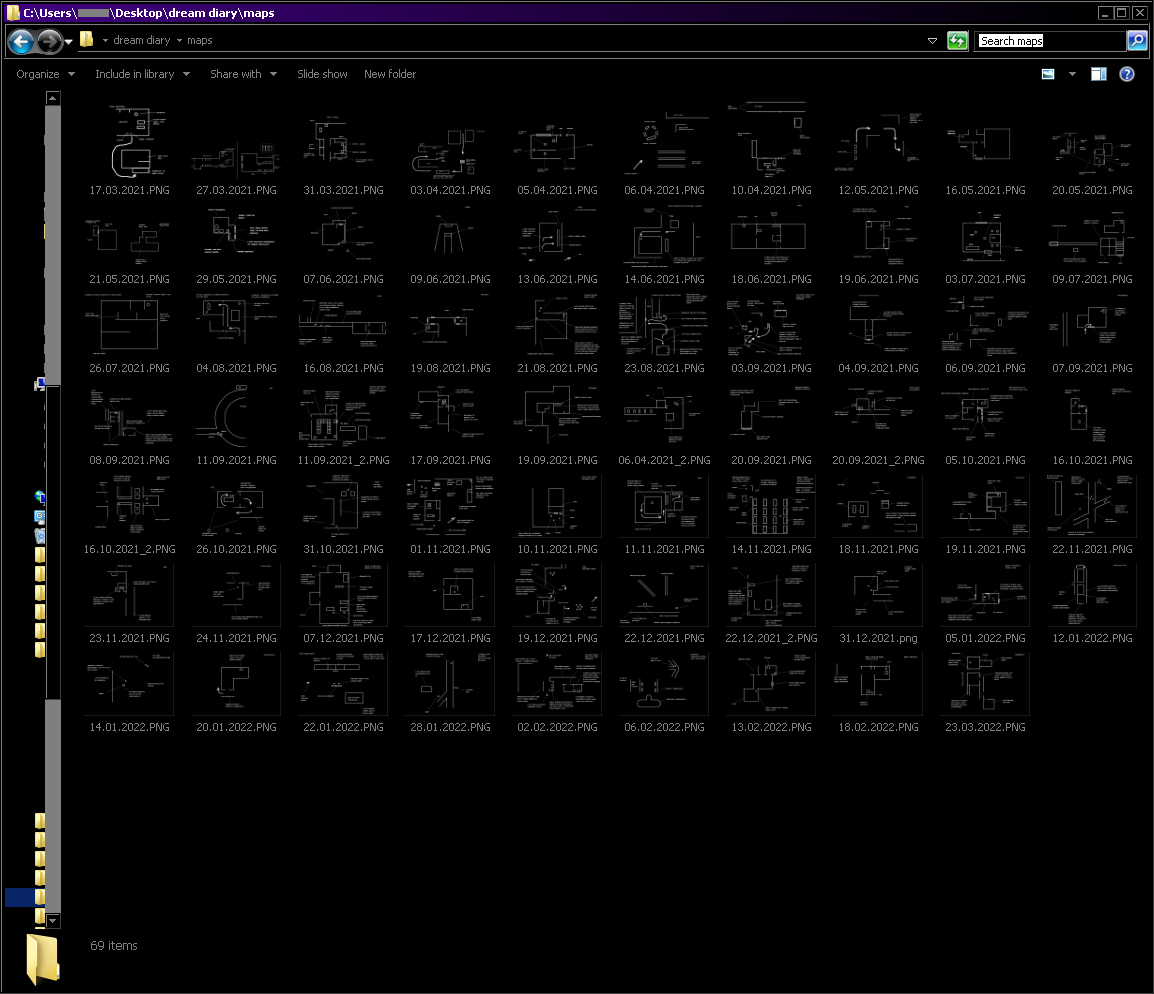The height and width of the screenshot is (994, 1154).
Task: Click the globe network icon in navigation pane
Action: [40, 497]
